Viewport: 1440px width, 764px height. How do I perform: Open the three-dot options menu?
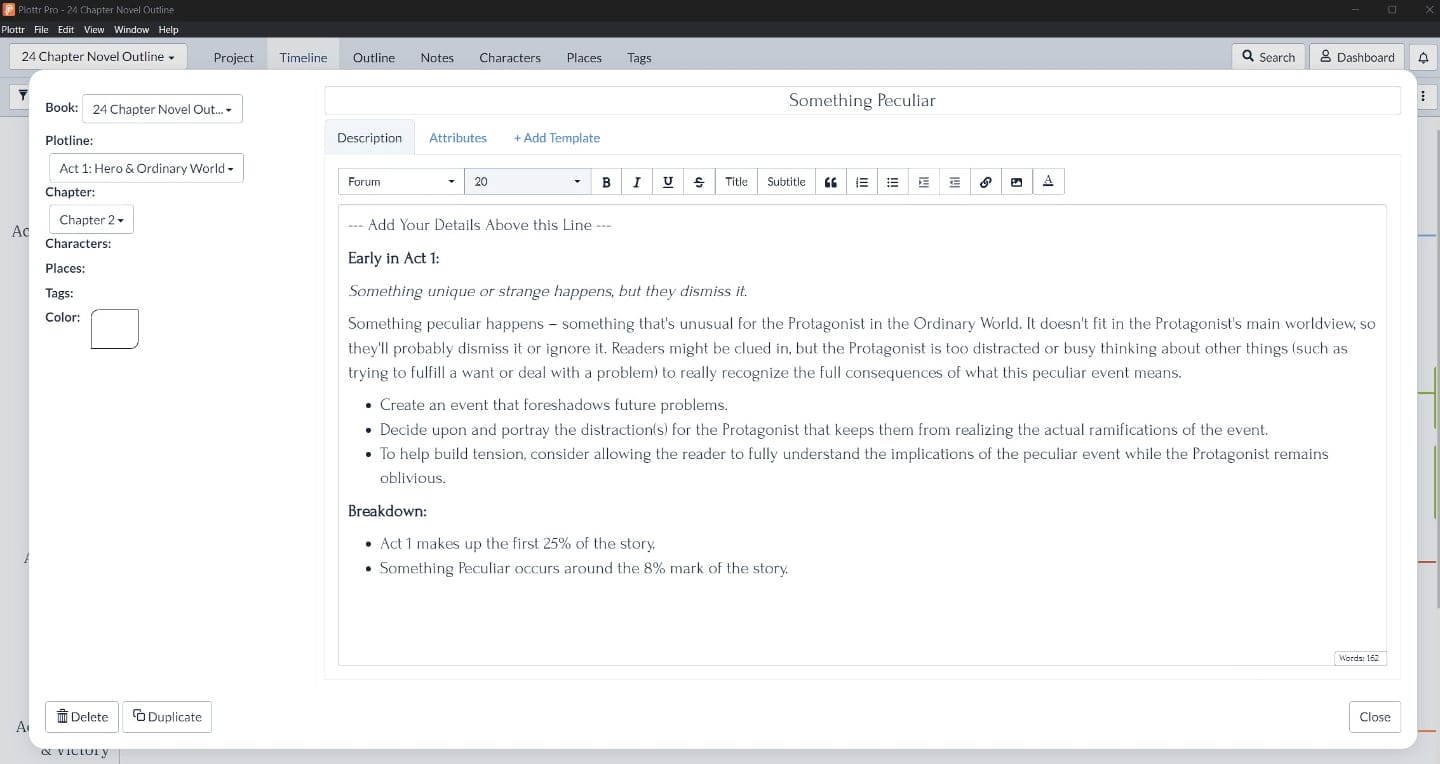[1423, 94]
